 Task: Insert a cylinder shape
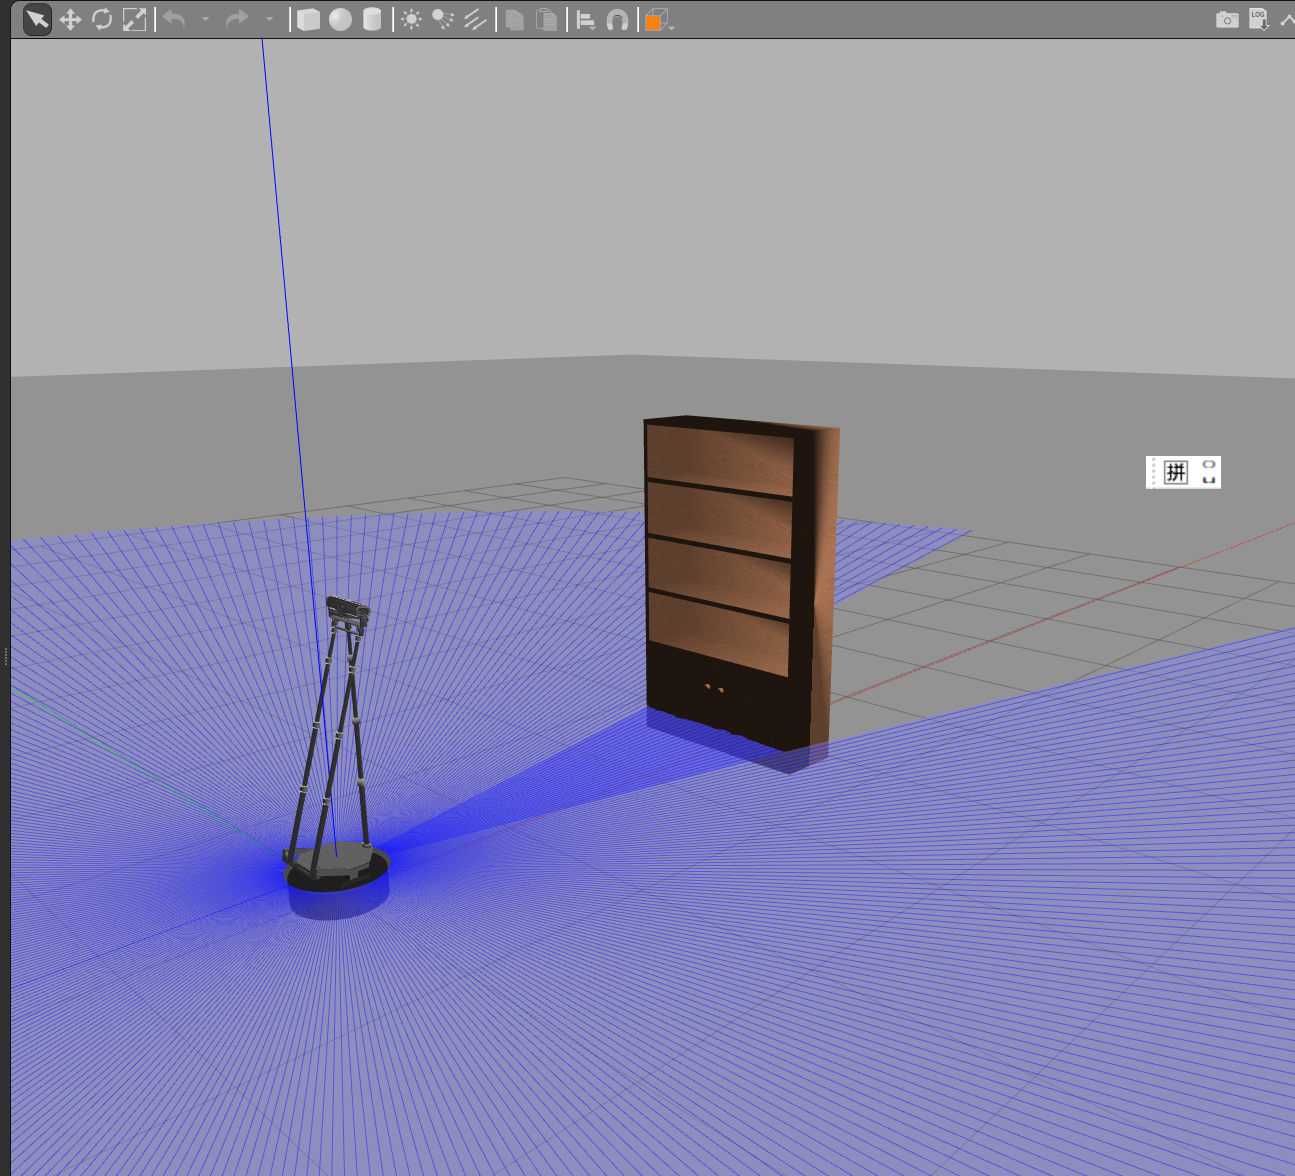(372, 20)
